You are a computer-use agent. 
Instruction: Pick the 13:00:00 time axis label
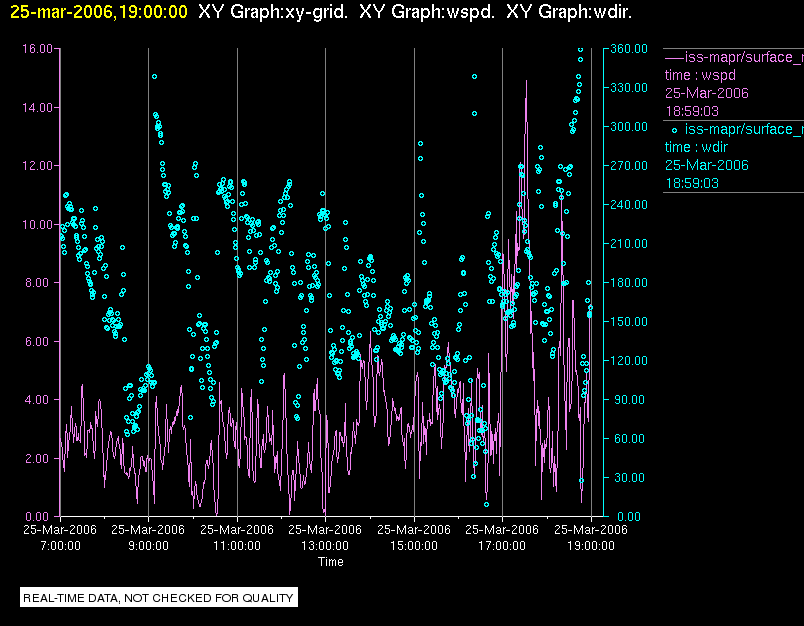325,546
